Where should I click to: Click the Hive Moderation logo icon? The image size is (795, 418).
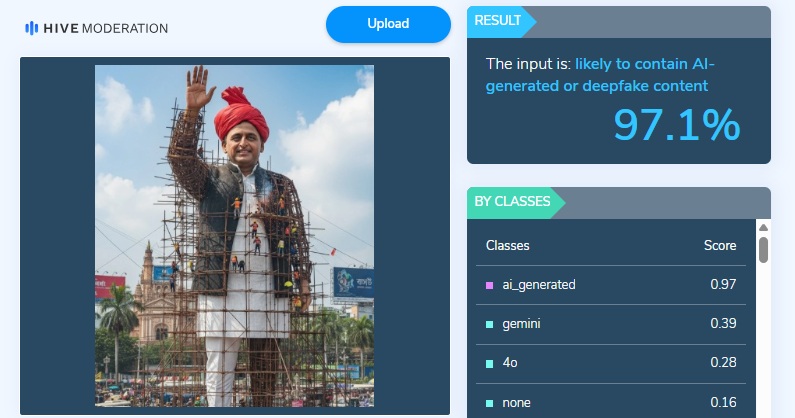[31, 28]
